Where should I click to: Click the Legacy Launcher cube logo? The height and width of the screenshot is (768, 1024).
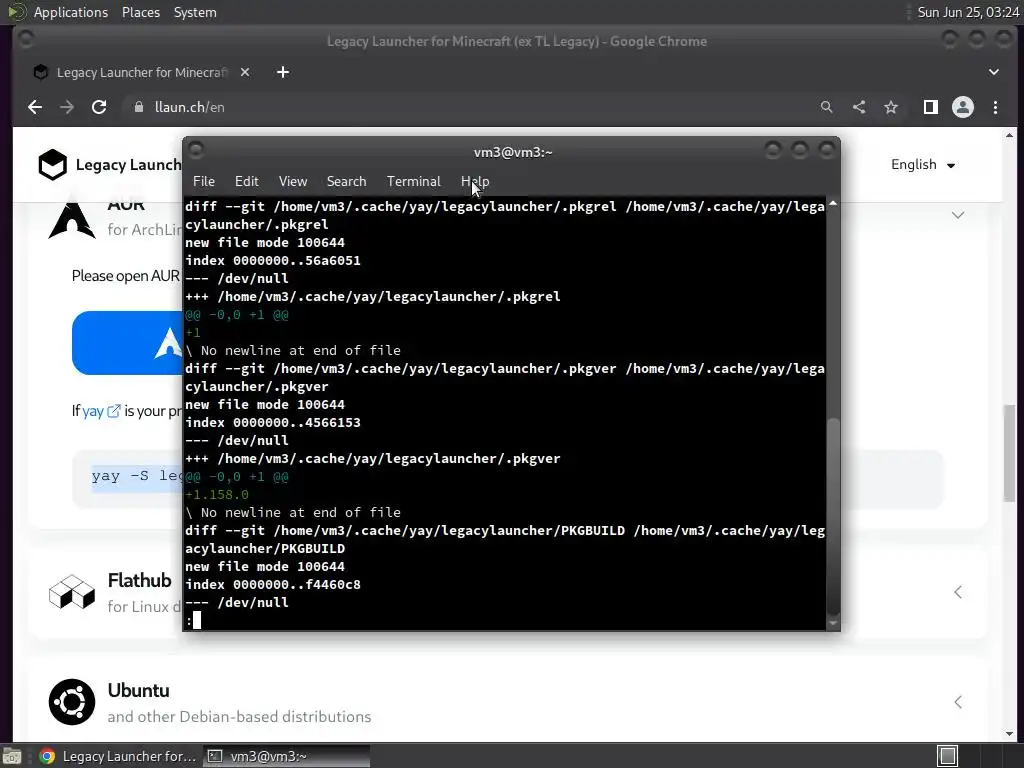coord(52,165)
